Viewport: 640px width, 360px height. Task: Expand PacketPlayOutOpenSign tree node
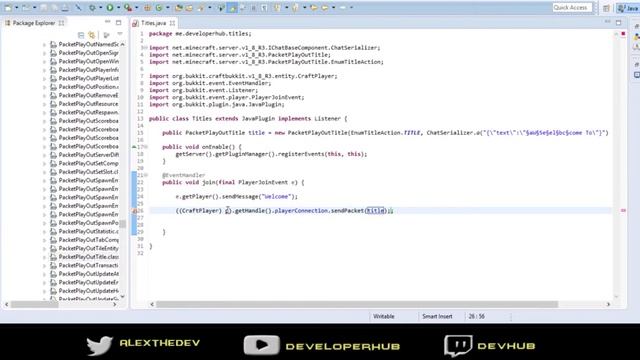click(44, 53)
